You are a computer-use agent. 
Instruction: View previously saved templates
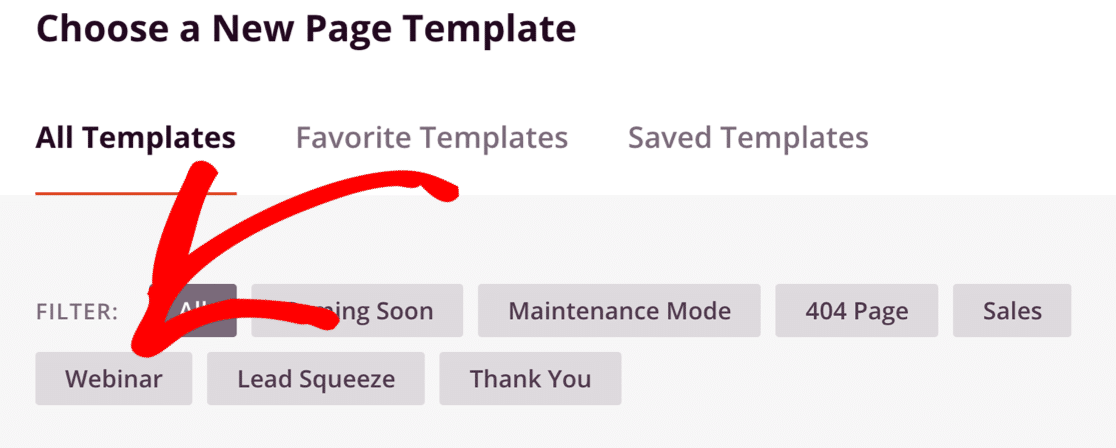(x=748, y=137)
